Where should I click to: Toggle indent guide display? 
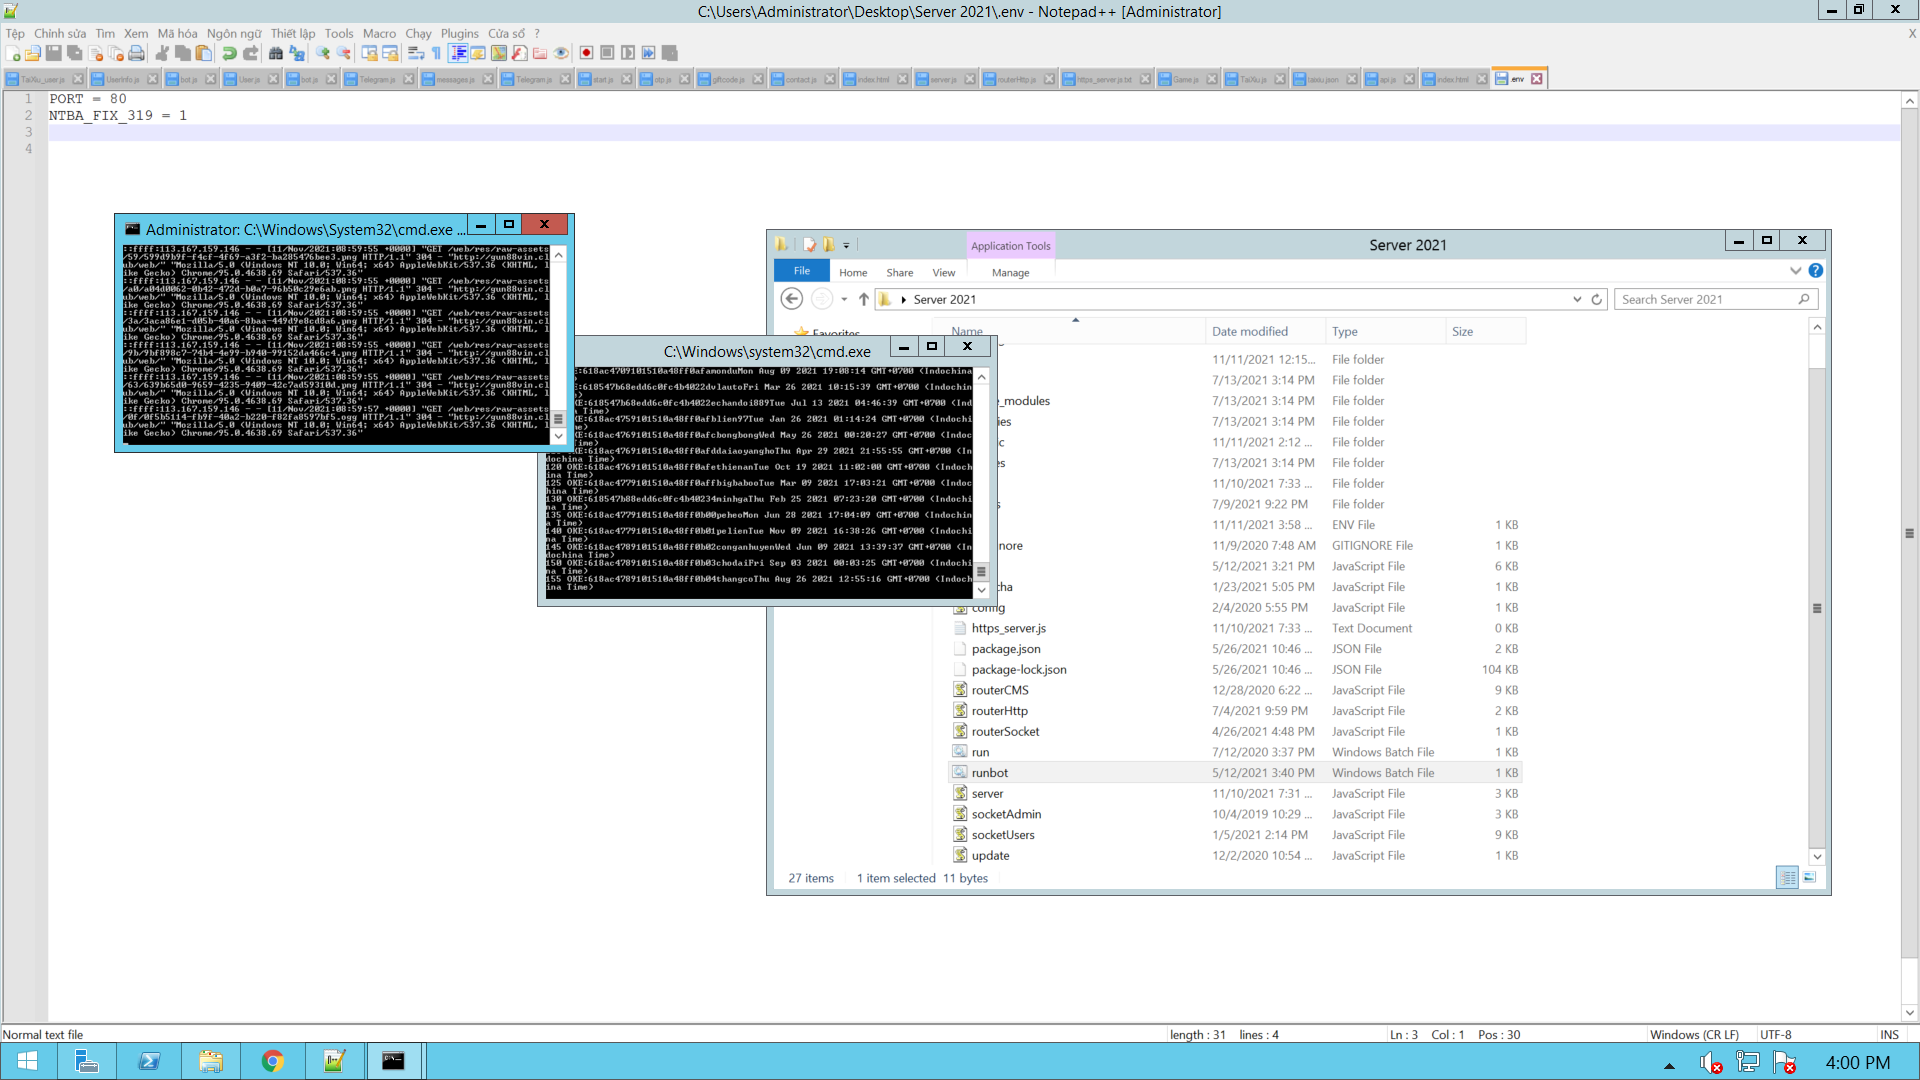[458, 53]
